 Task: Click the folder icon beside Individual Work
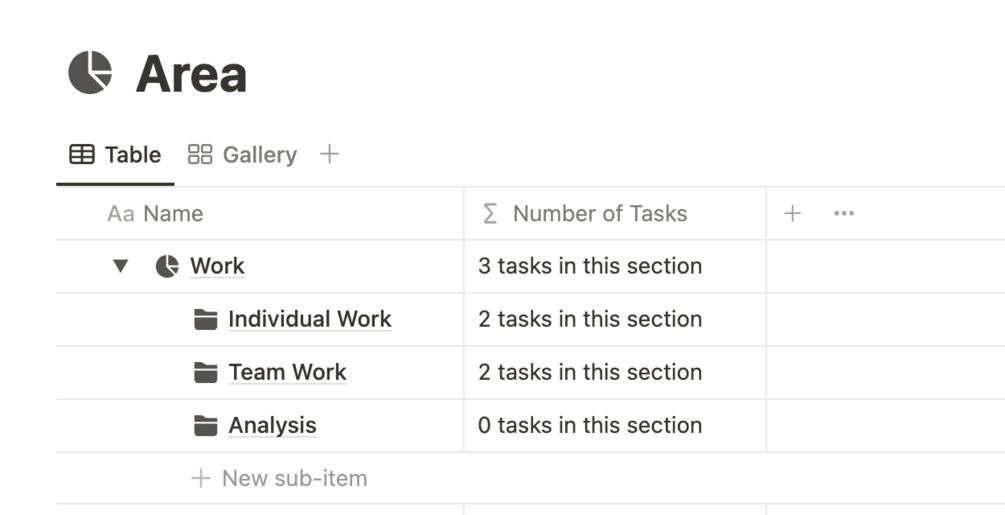(205, 319)
